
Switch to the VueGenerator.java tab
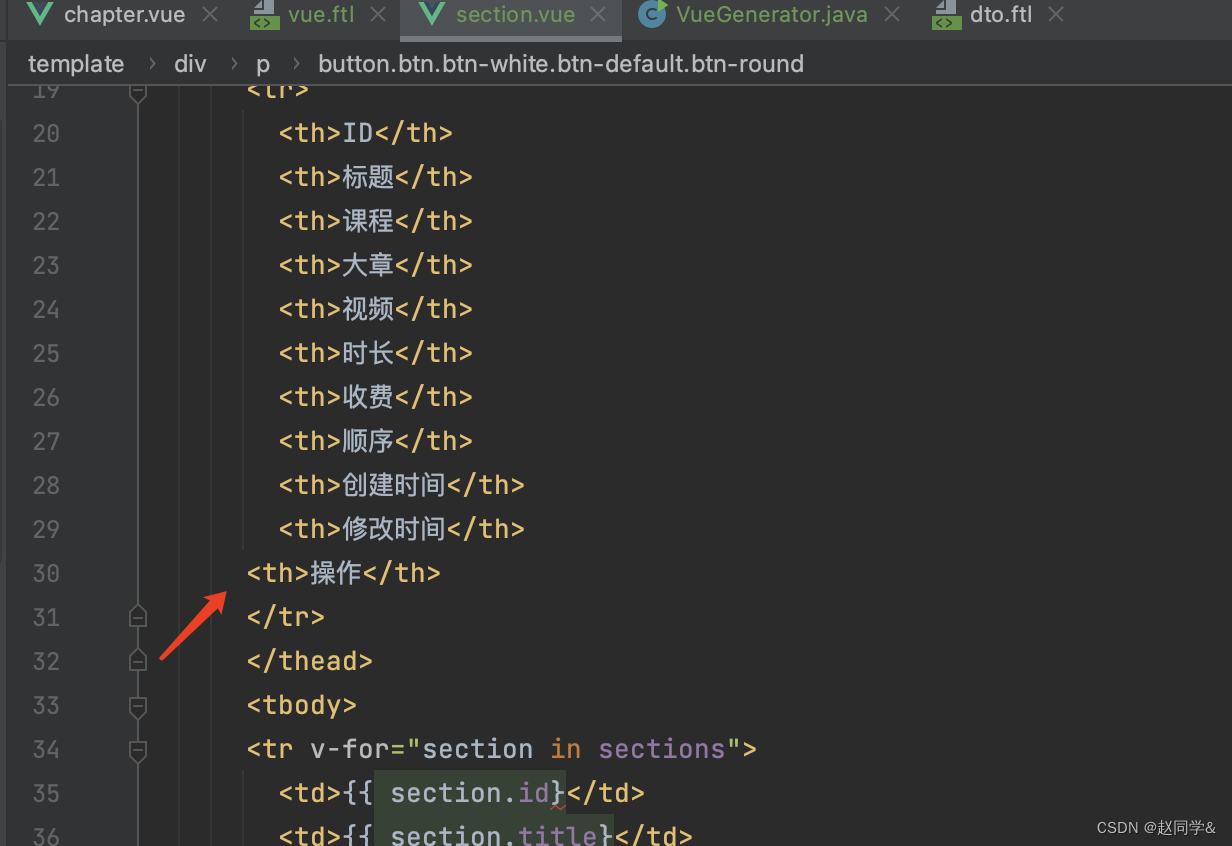click(771, 15)
